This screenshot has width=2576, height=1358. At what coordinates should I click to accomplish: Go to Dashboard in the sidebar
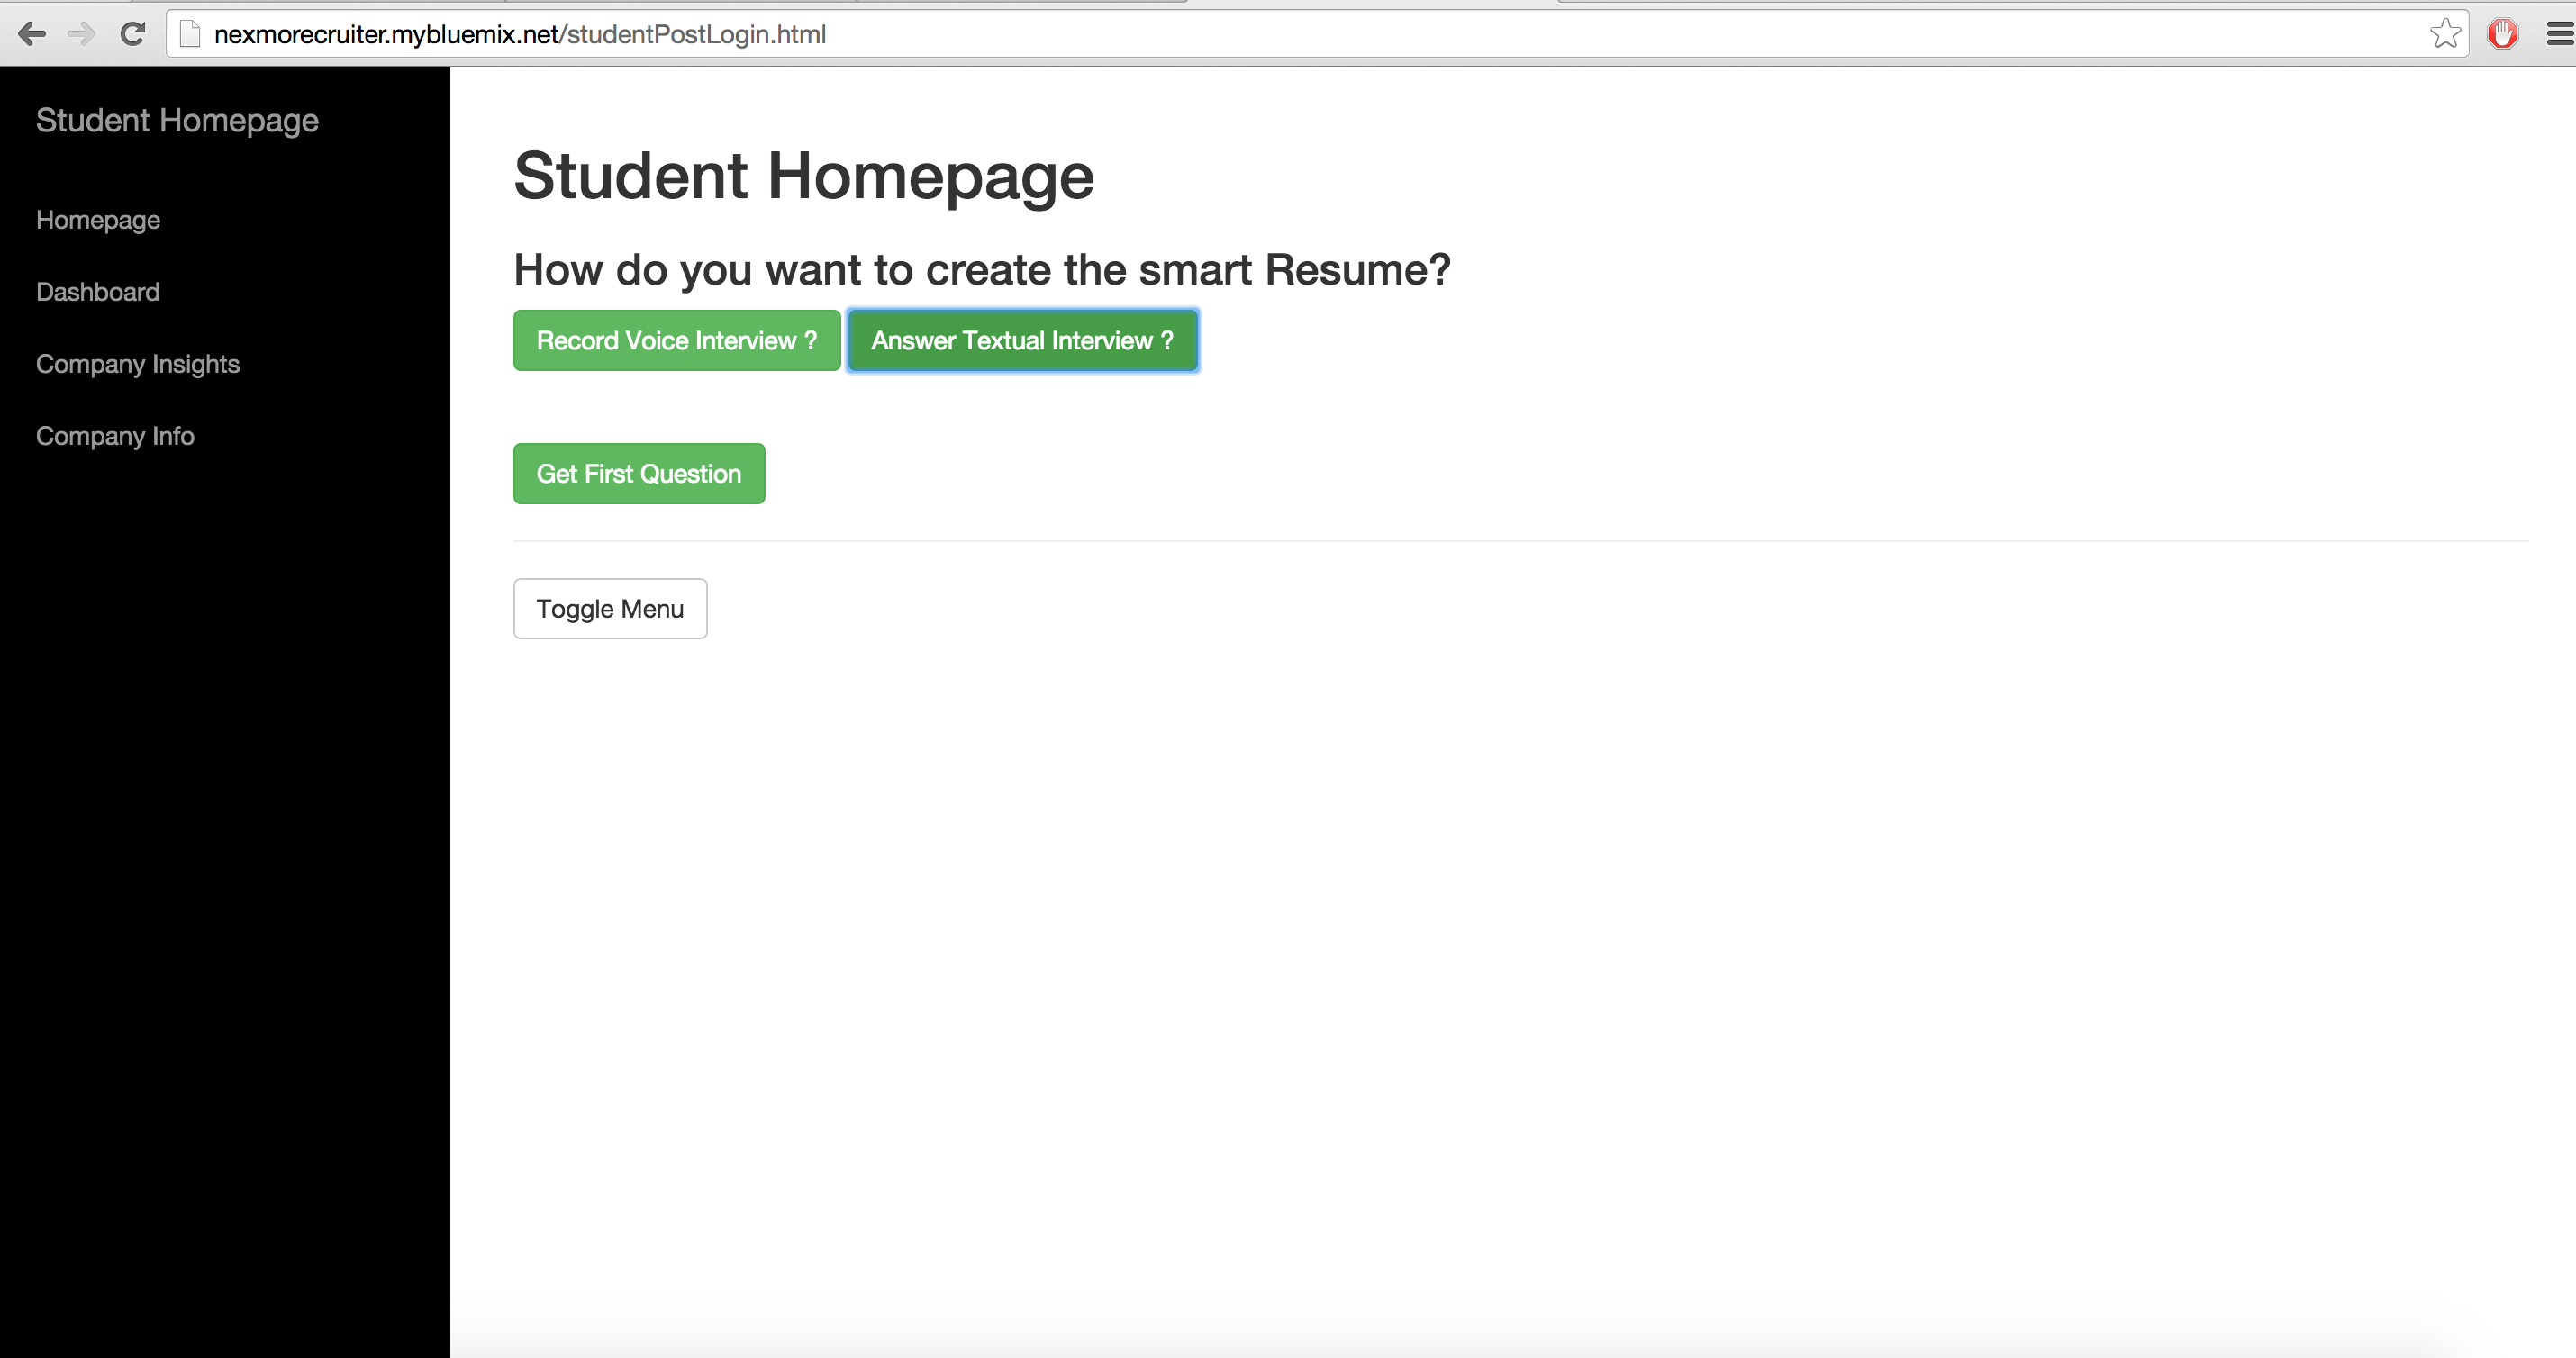click(x=98, y=292)
